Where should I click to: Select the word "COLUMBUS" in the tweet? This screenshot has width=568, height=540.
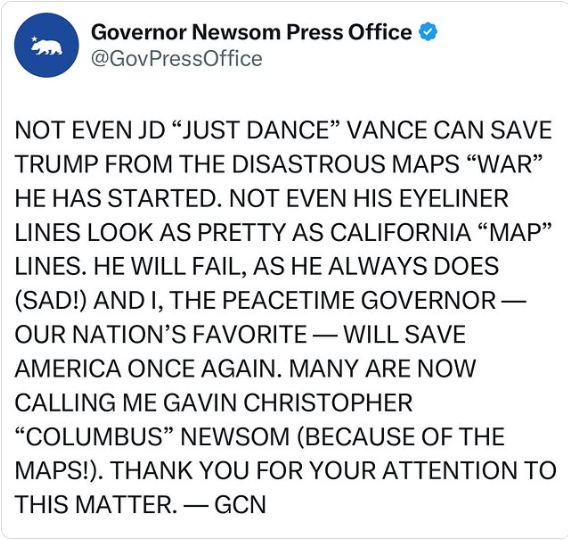click(95, 436)
